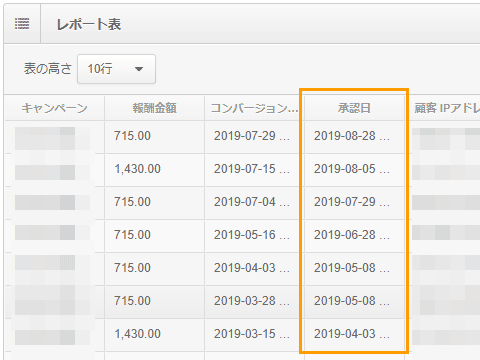Click the list icon beside レポート表

click(22, 24)
